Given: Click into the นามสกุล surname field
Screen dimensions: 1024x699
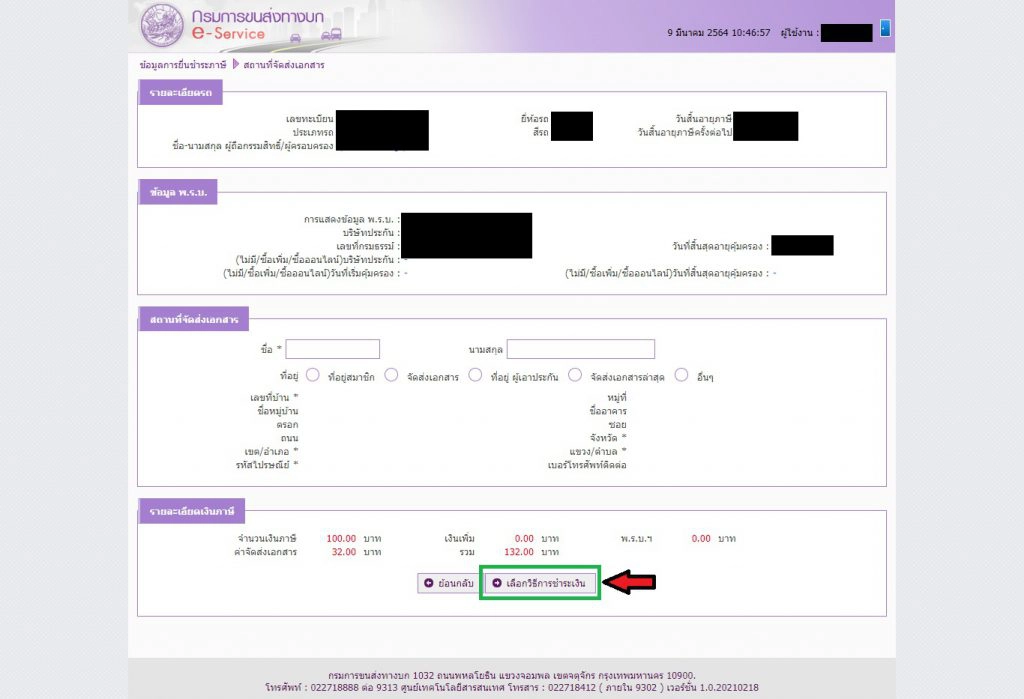Looking at the screenshot, I should coord(580,349).
